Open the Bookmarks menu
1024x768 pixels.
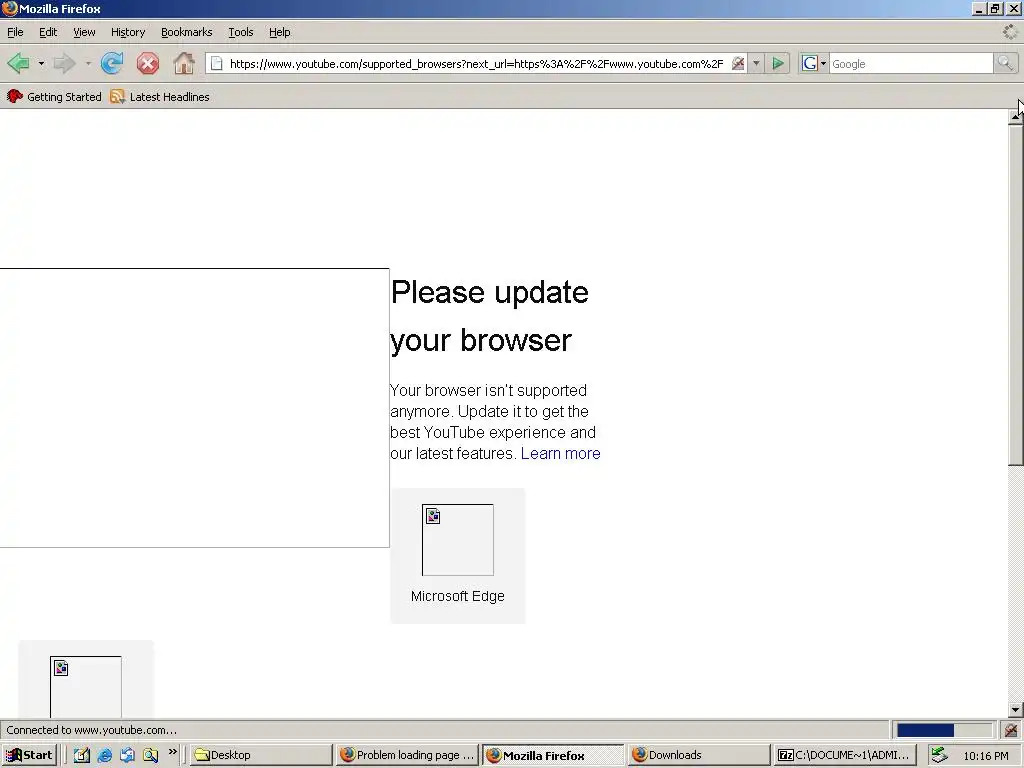(x=186, y=32)
